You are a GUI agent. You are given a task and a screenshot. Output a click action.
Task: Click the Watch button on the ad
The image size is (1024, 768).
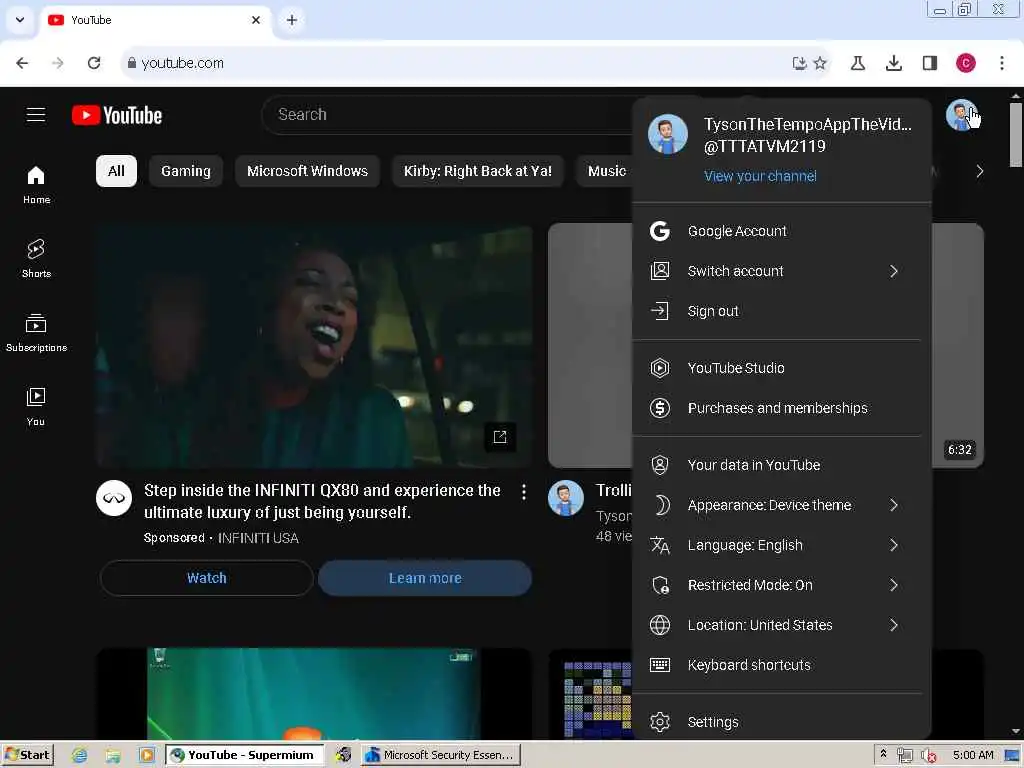tap(207, 578)
